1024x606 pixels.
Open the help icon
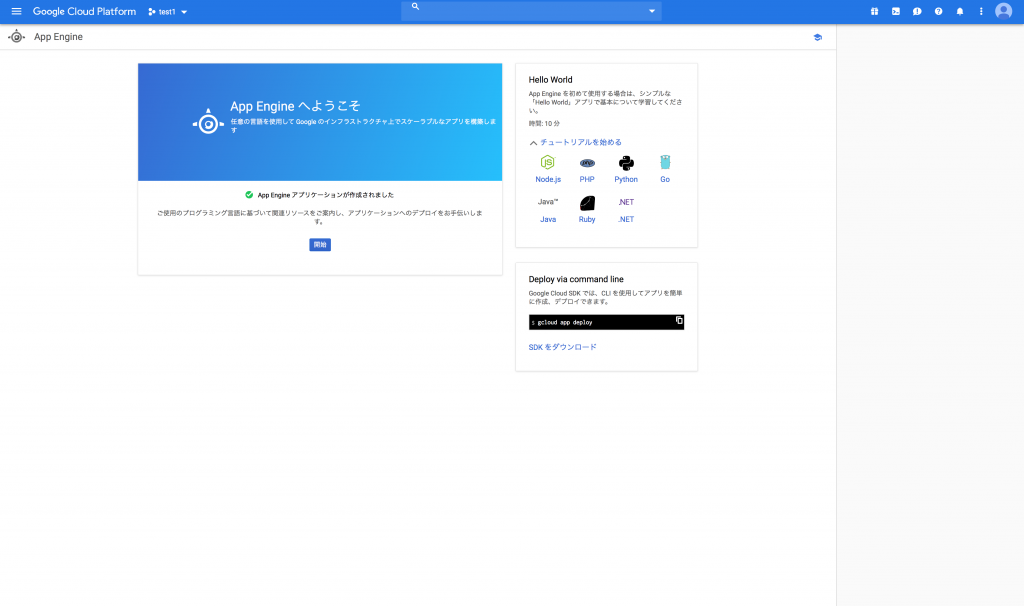click(x=939, y=11)
